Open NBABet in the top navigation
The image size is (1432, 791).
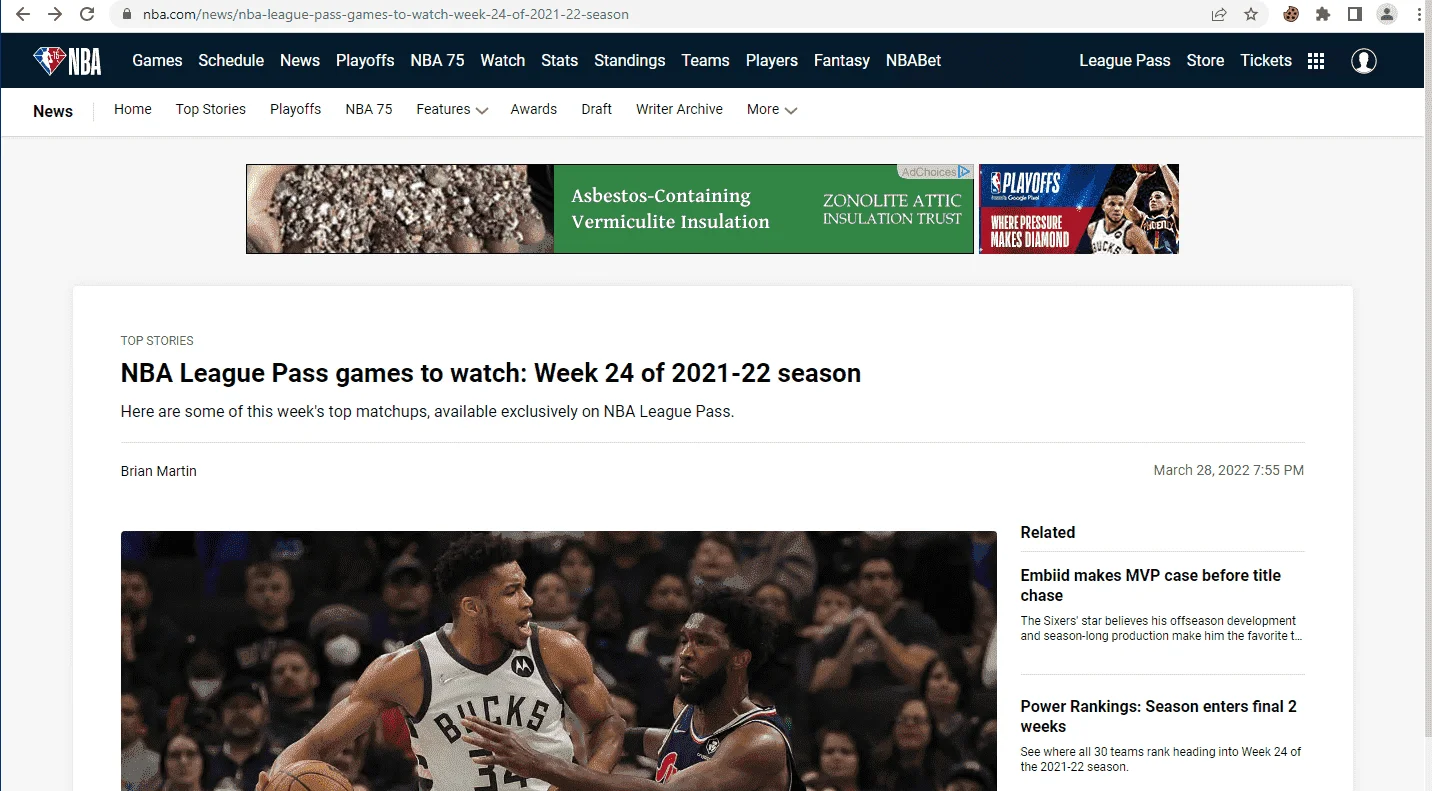(x=914, y=60)
